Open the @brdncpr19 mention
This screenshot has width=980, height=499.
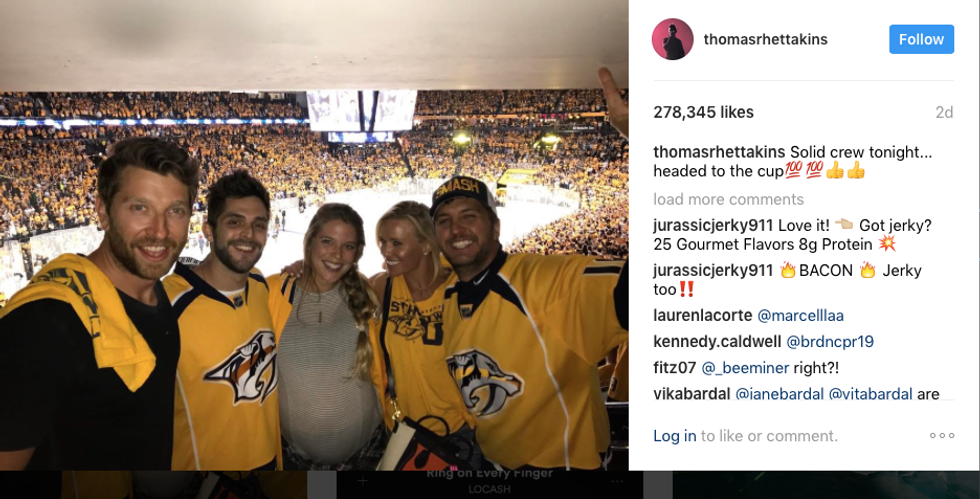[x=831, y=342]
